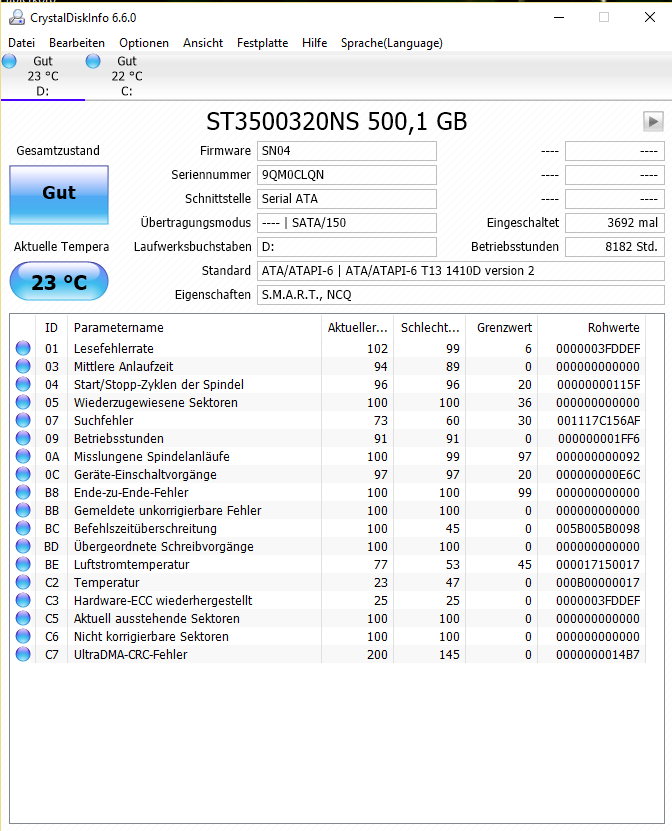Viewport: 672px width, 831px height.
Task: Click status orb for Geräte-Einschaltvorgänge
Action: [x=23, y=474]
